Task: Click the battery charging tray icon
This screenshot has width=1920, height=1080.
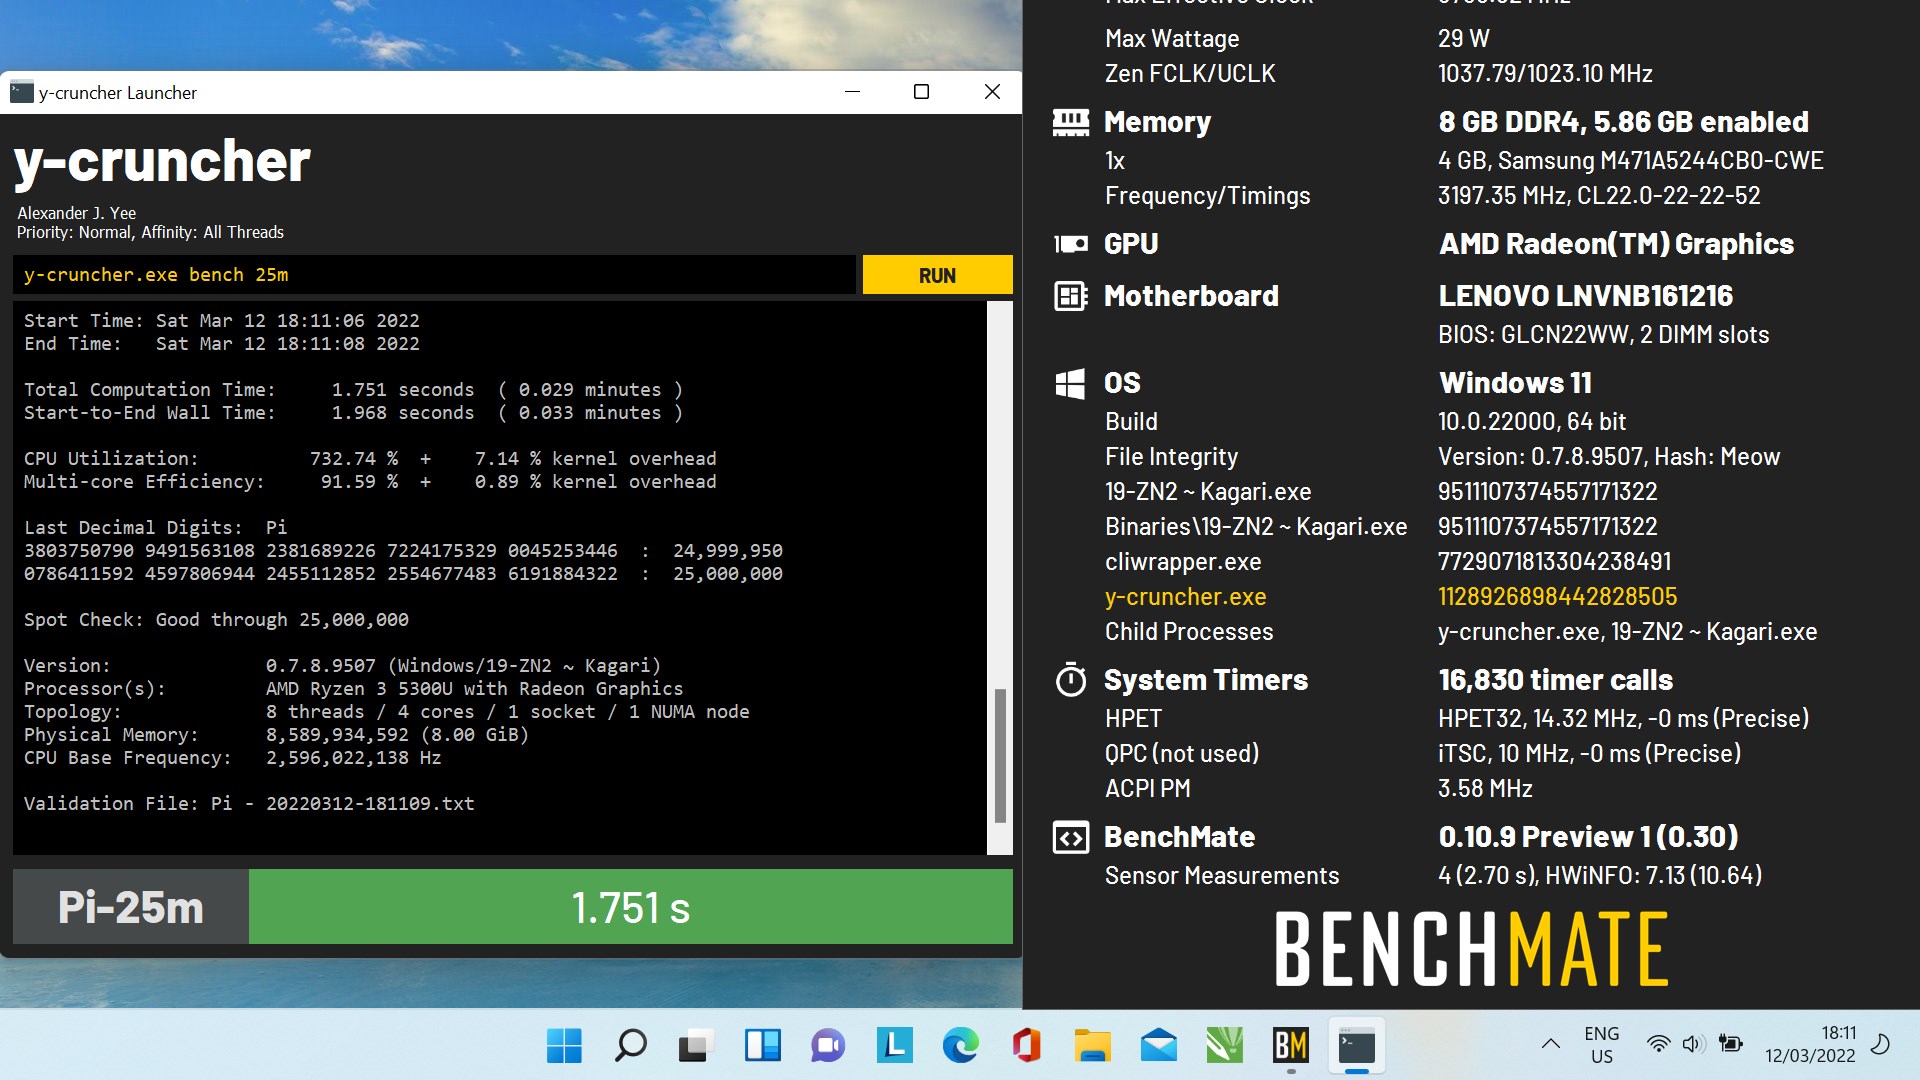Action: [1730, 1045]
